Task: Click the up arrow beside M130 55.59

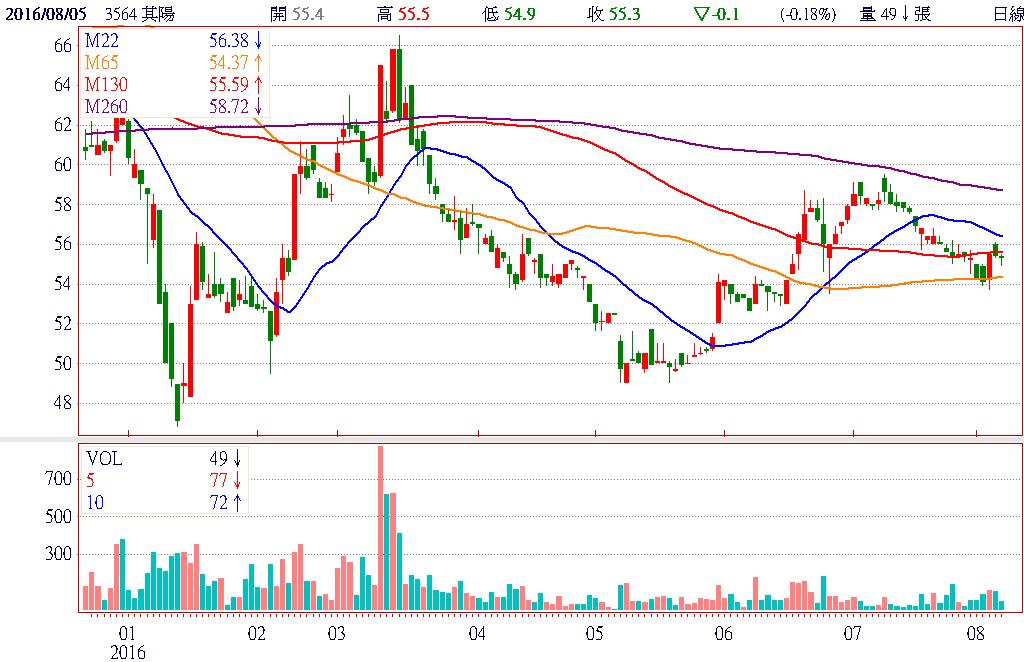Action: coord(259,85)
